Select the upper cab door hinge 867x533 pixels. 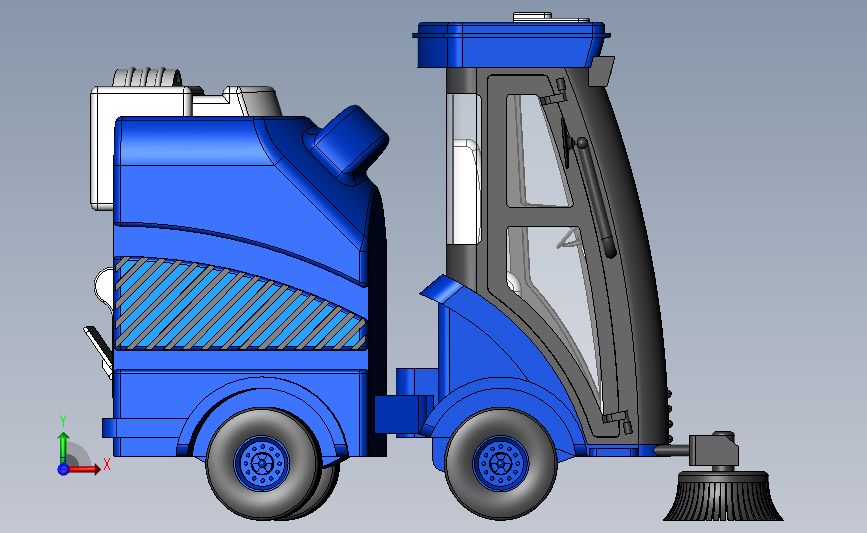coord(555,93)
